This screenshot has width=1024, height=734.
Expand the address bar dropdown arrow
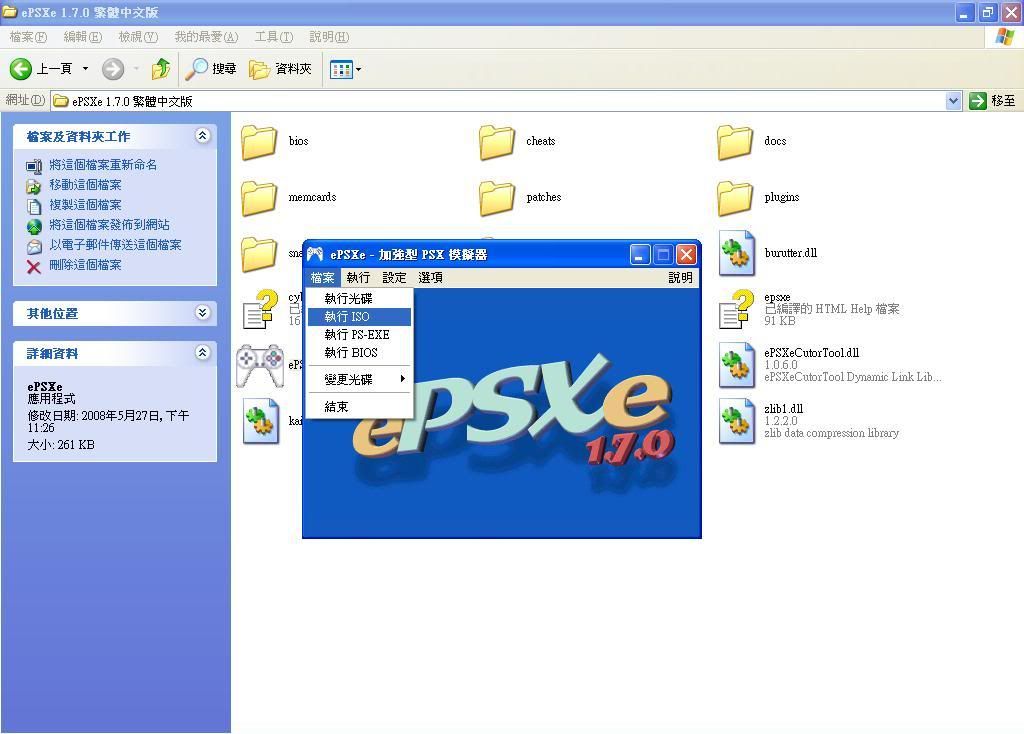pos(953,101)
